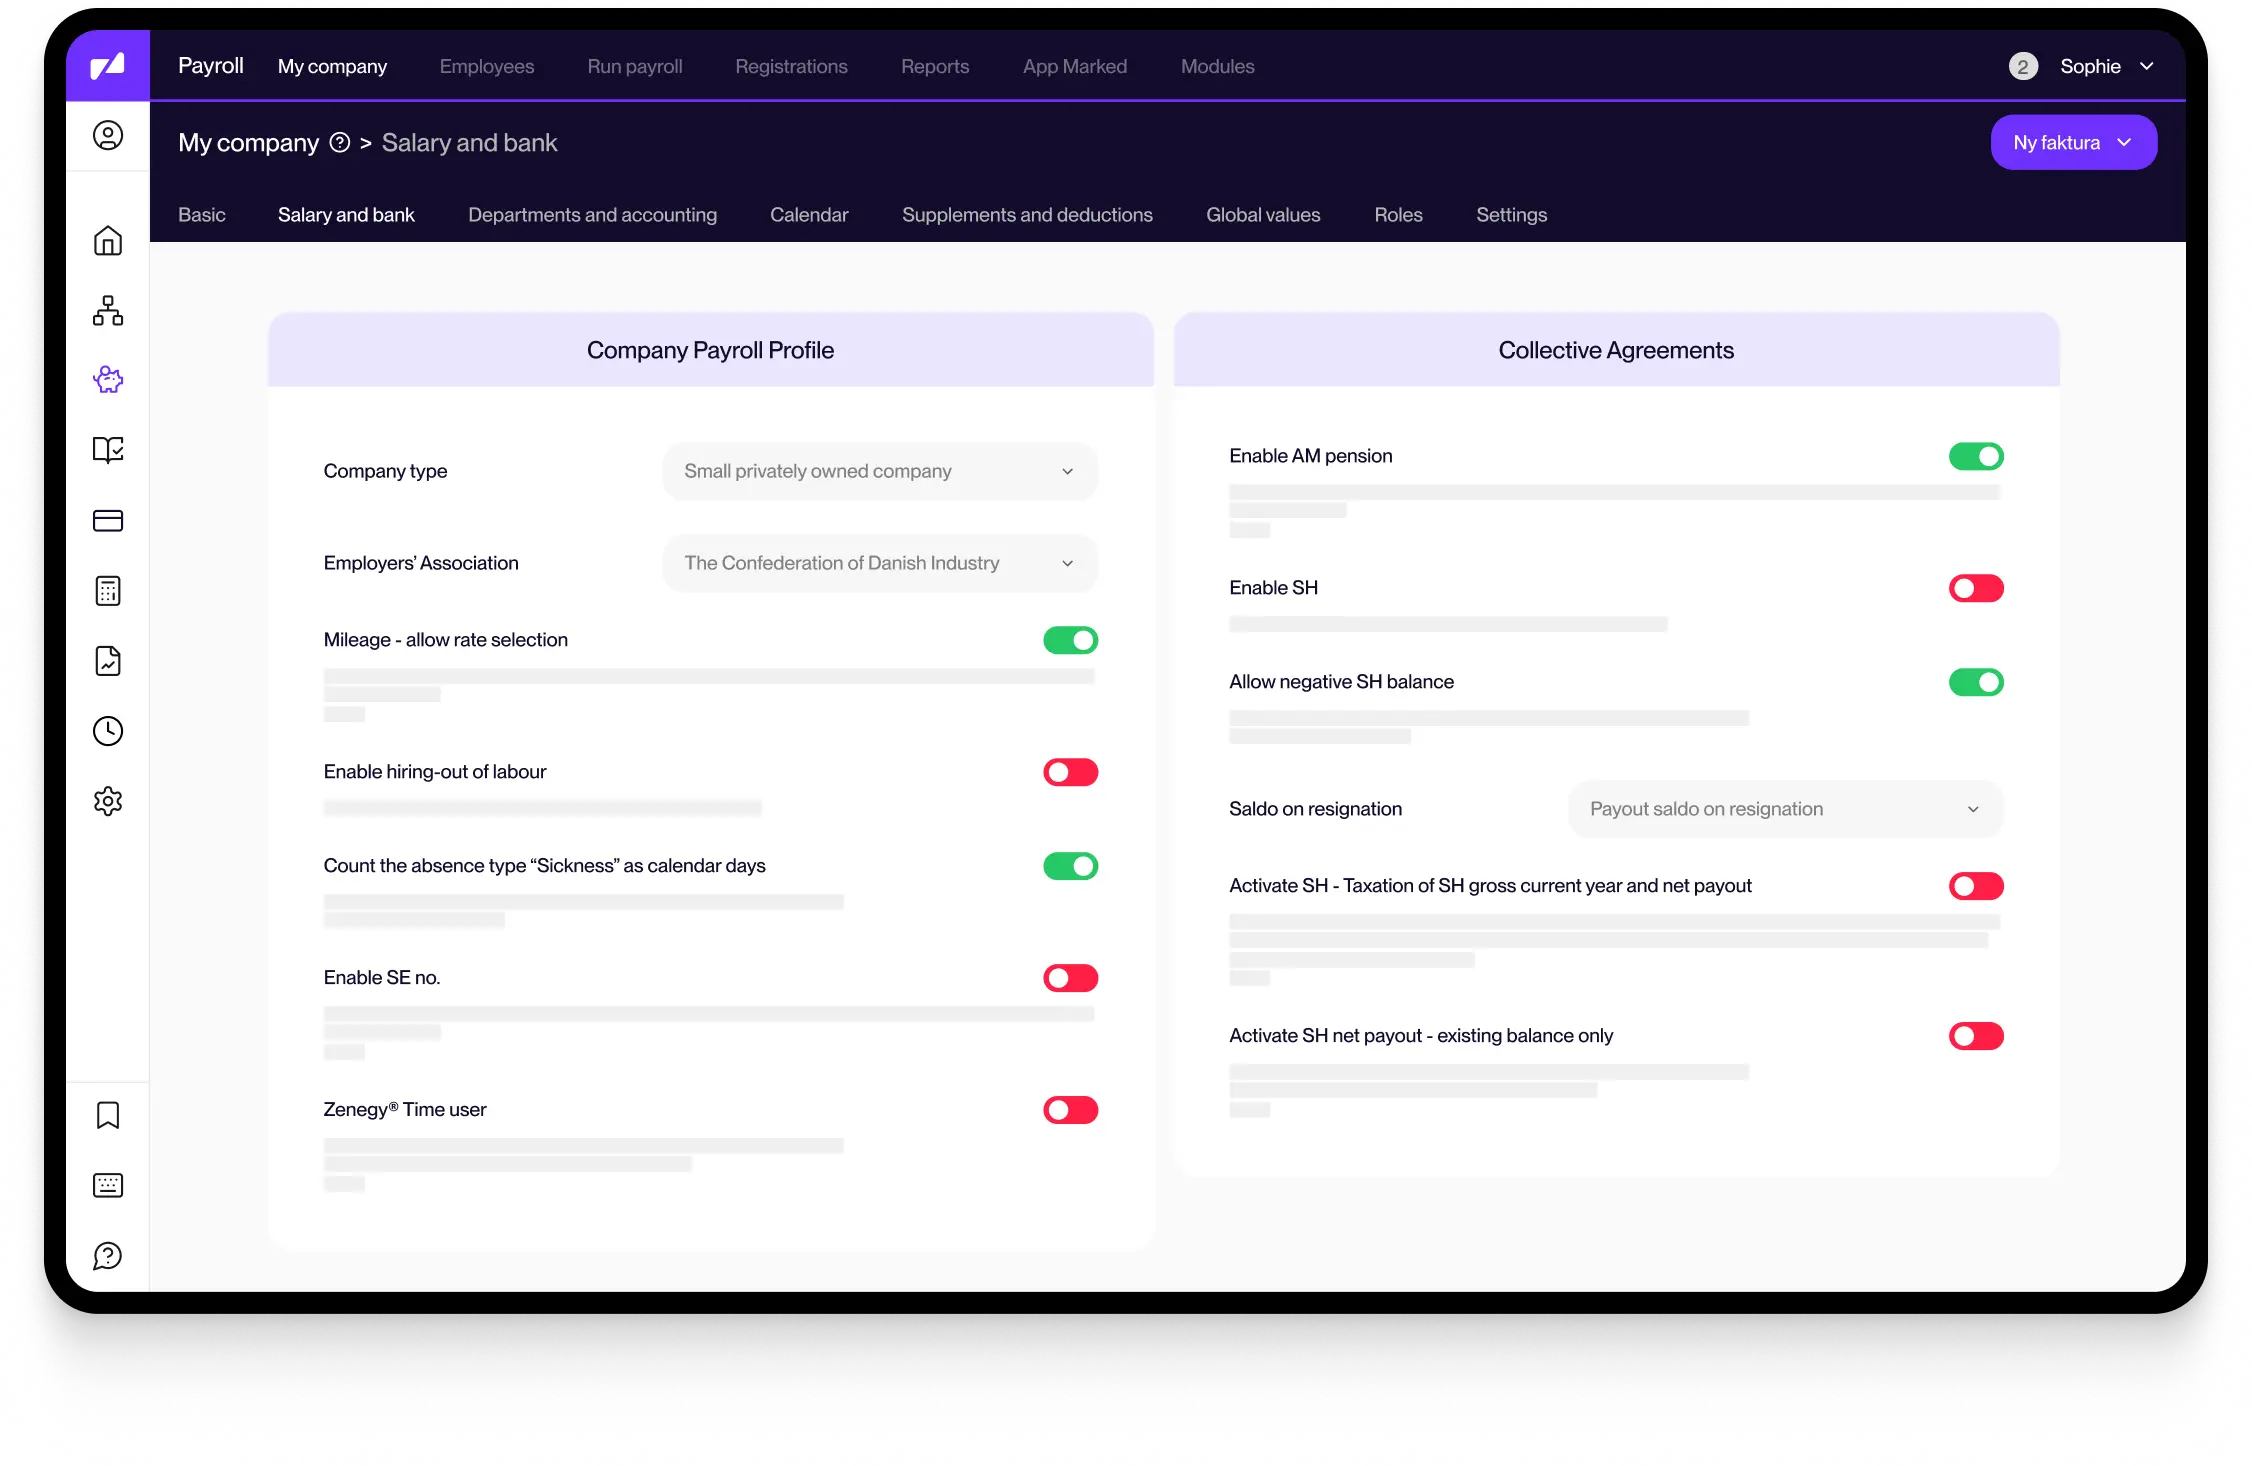Click the home icon in sidebar
This screenshot has width=2252, height=1466.
(x=108, y=241)
